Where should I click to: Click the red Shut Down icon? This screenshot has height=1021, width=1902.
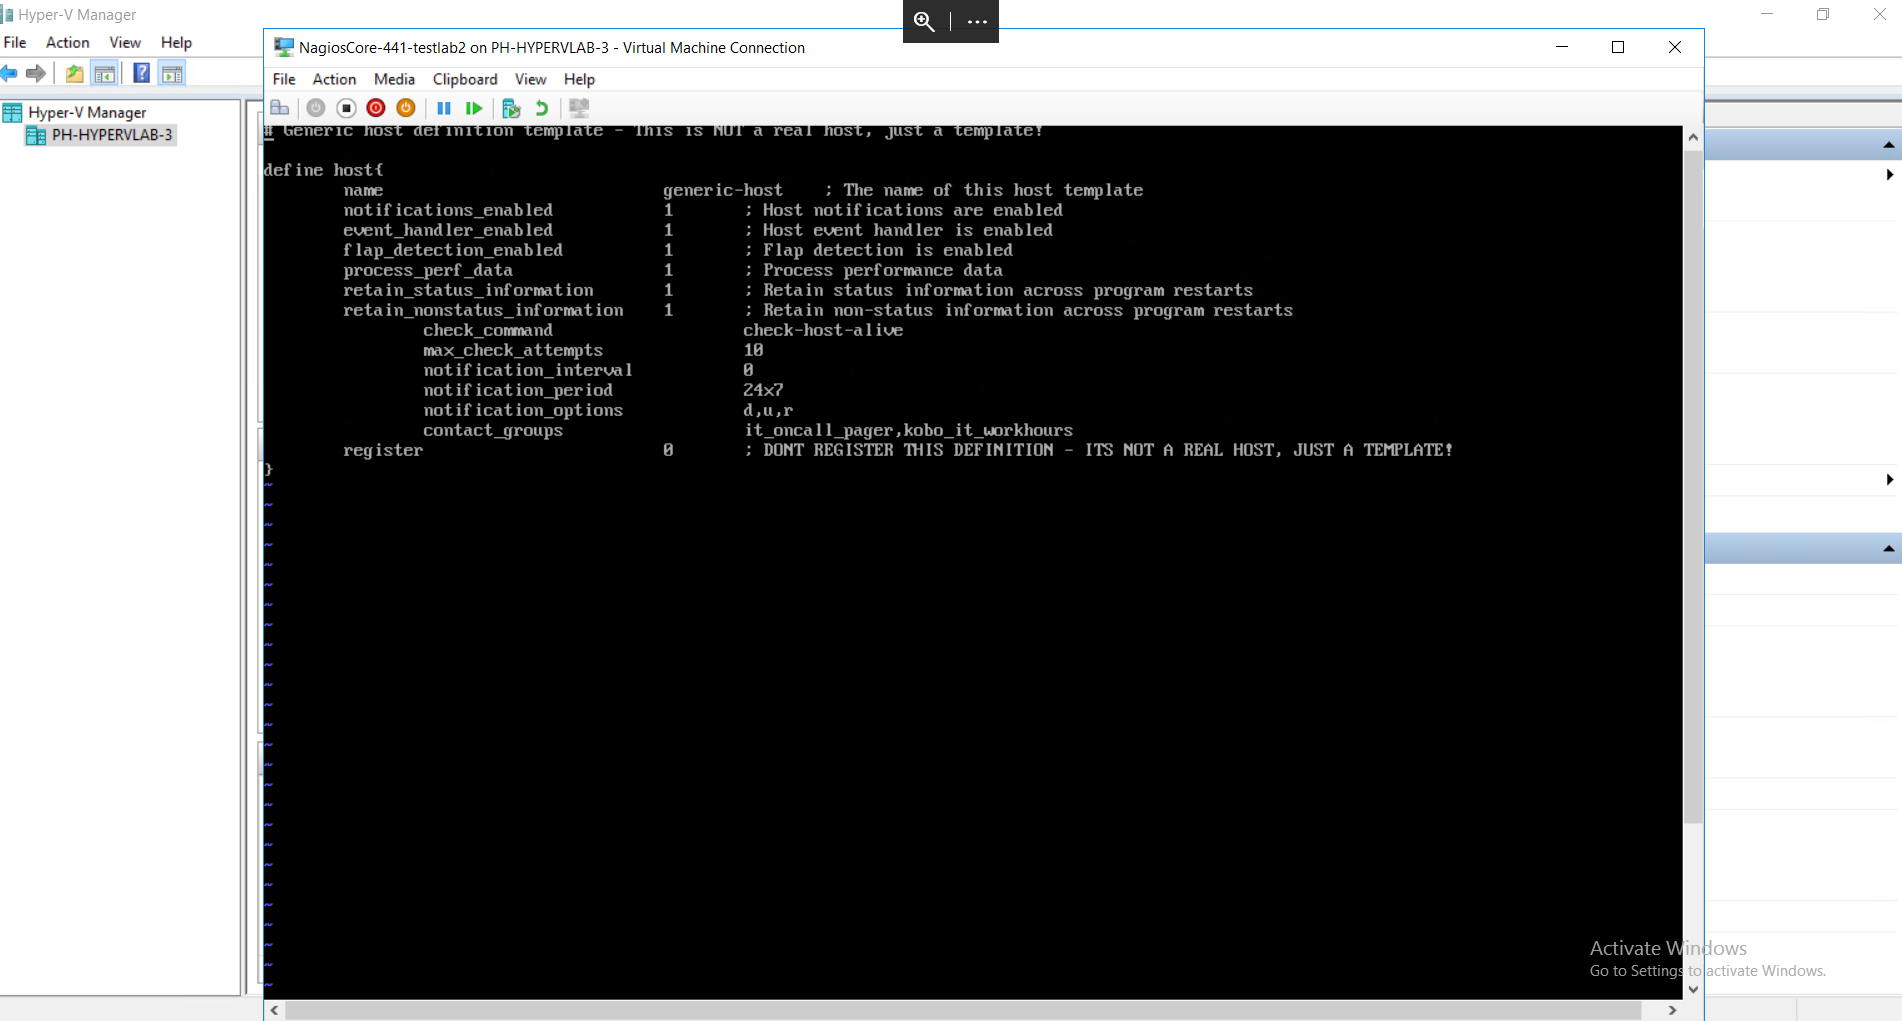376,108
